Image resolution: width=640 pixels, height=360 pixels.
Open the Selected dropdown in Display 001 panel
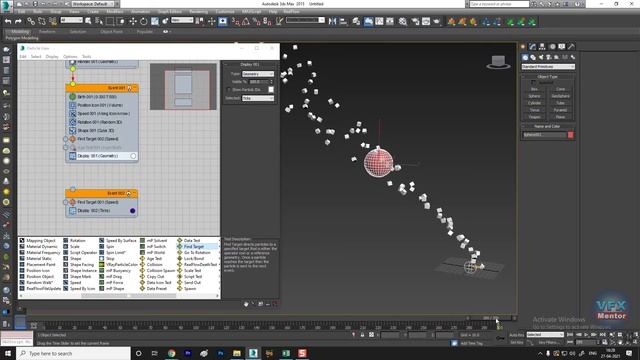258,98
